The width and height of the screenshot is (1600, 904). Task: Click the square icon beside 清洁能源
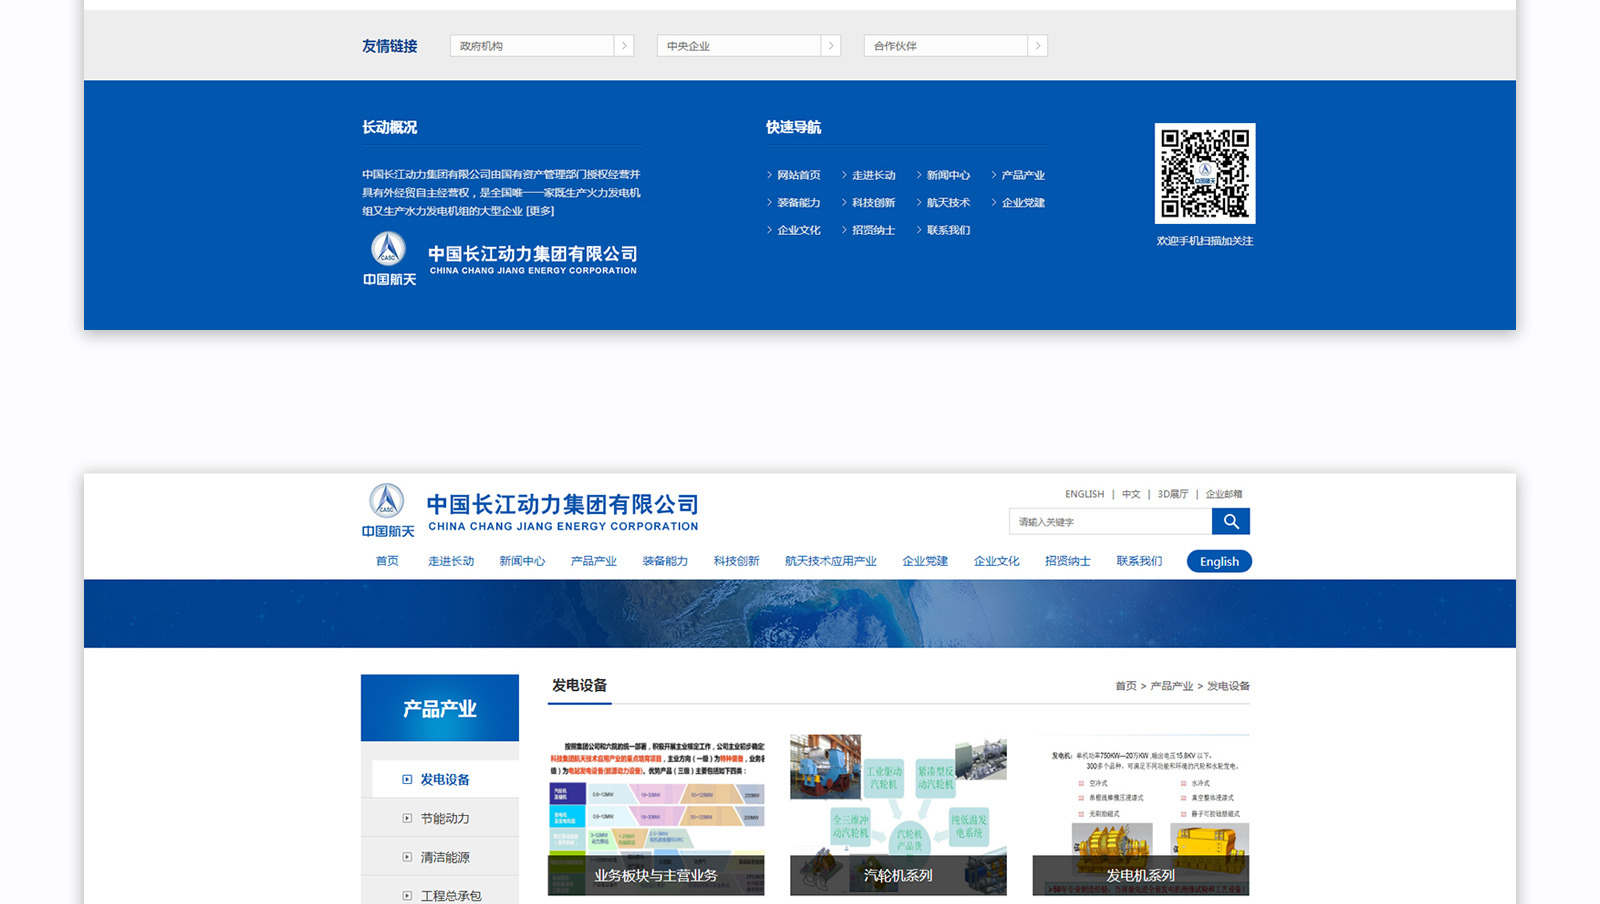[407, 857]
